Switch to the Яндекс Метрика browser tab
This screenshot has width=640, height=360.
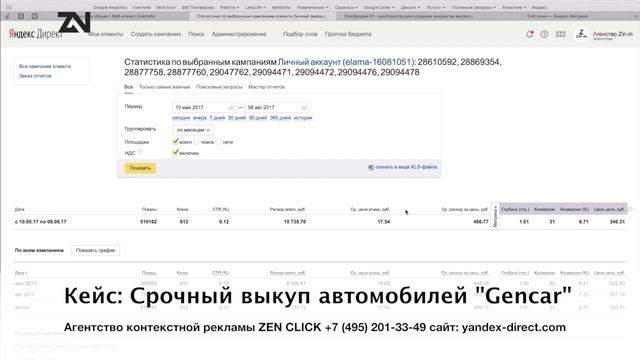[557, 16]
